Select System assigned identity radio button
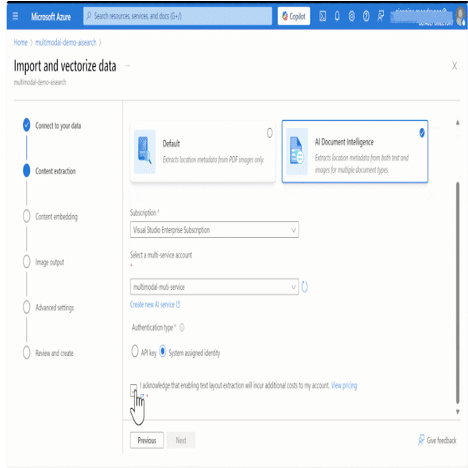This screenshot has width=468, height=468. [163, 351]
